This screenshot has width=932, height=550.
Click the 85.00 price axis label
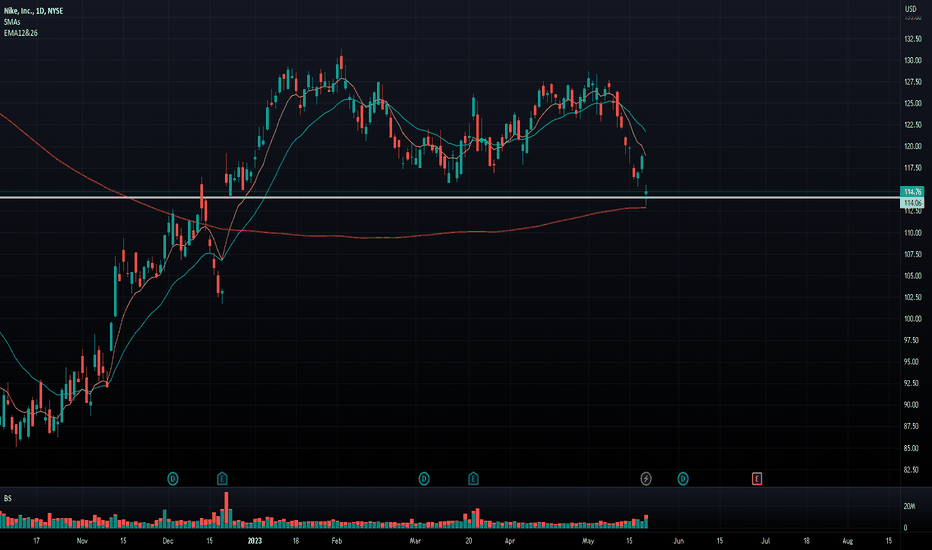912,448
